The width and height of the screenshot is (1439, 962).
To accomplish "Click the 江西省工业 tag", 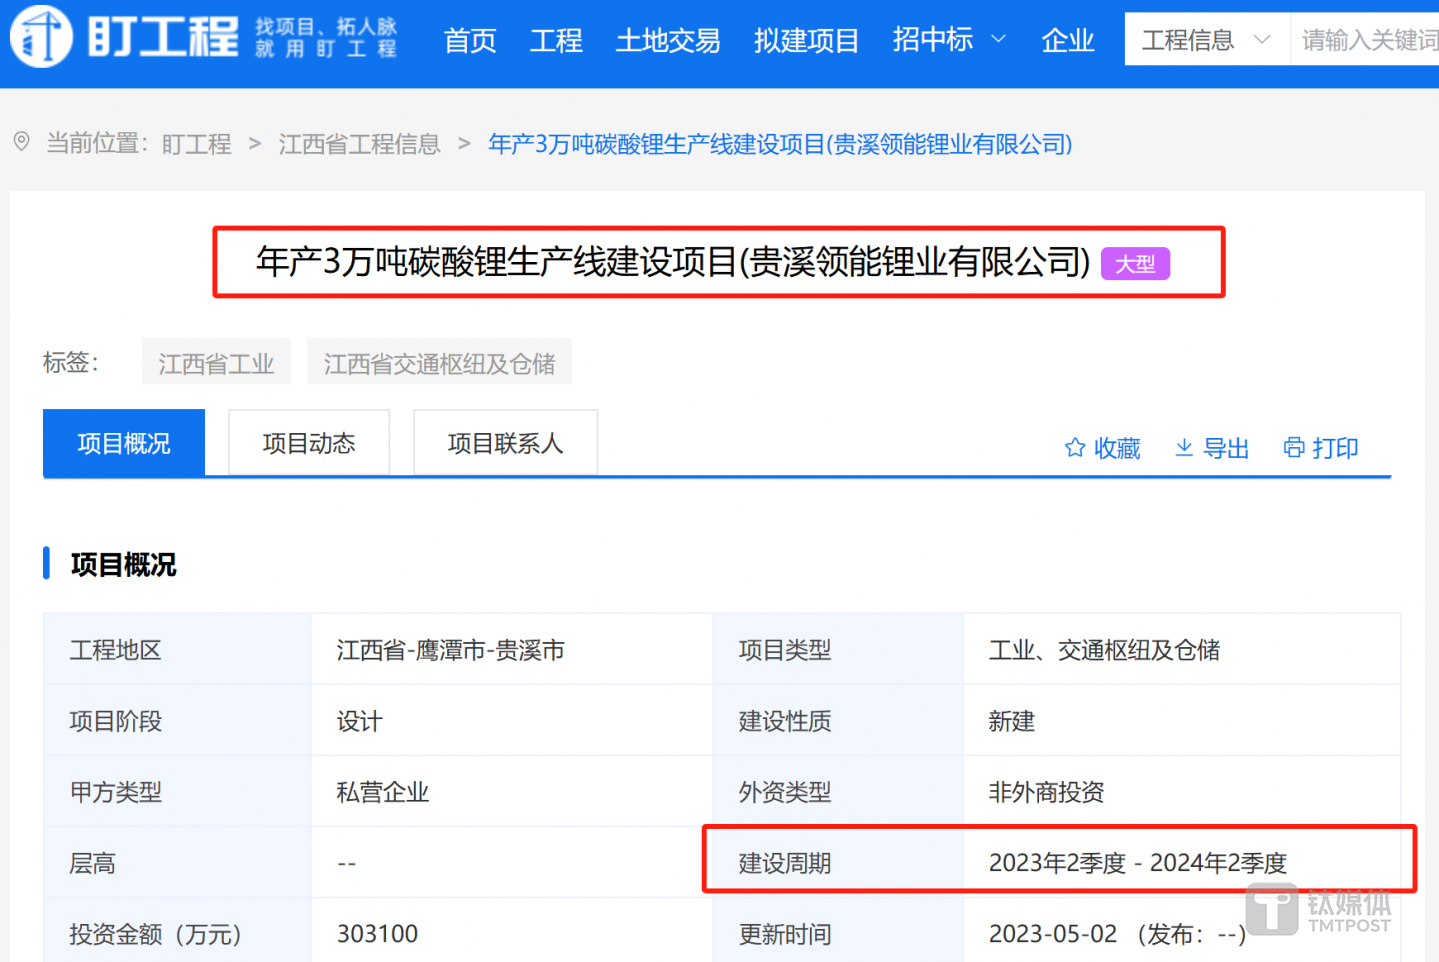I will click(x=216, y=363).
